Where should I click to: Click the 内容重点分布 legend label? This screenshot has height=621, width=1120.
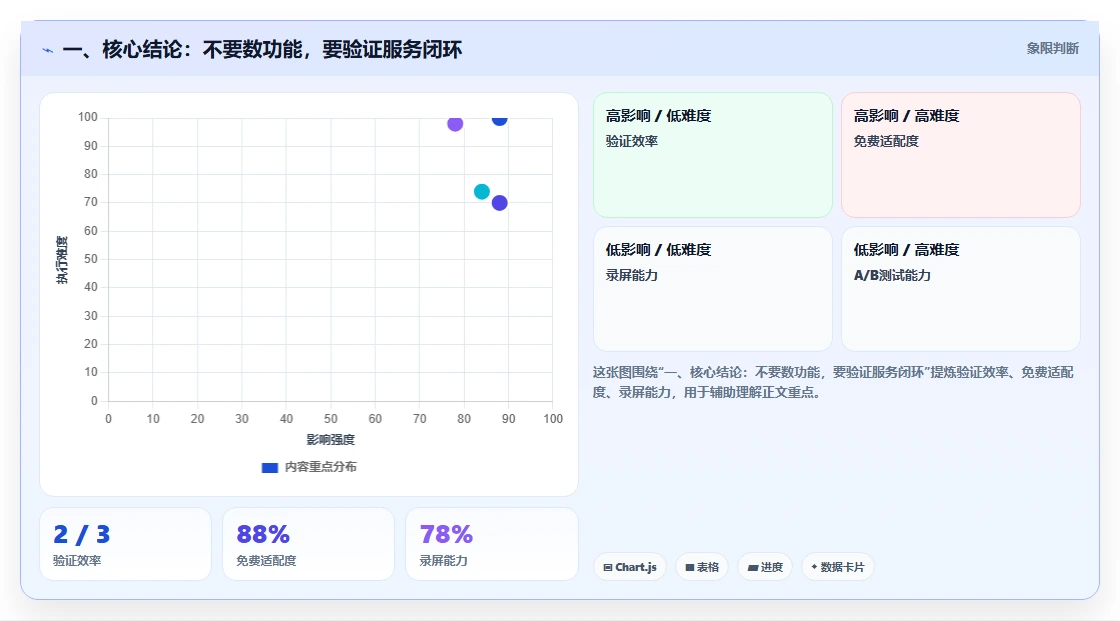tap(321, 467)
